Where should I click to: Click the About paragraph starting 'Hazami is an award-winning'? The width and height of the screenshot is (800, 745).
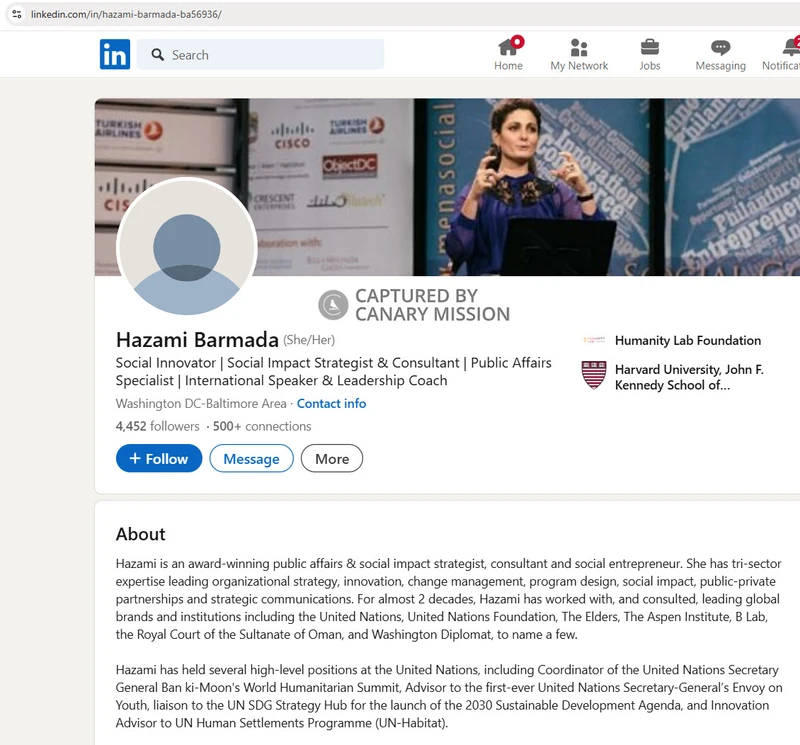(x=448, y=599)
